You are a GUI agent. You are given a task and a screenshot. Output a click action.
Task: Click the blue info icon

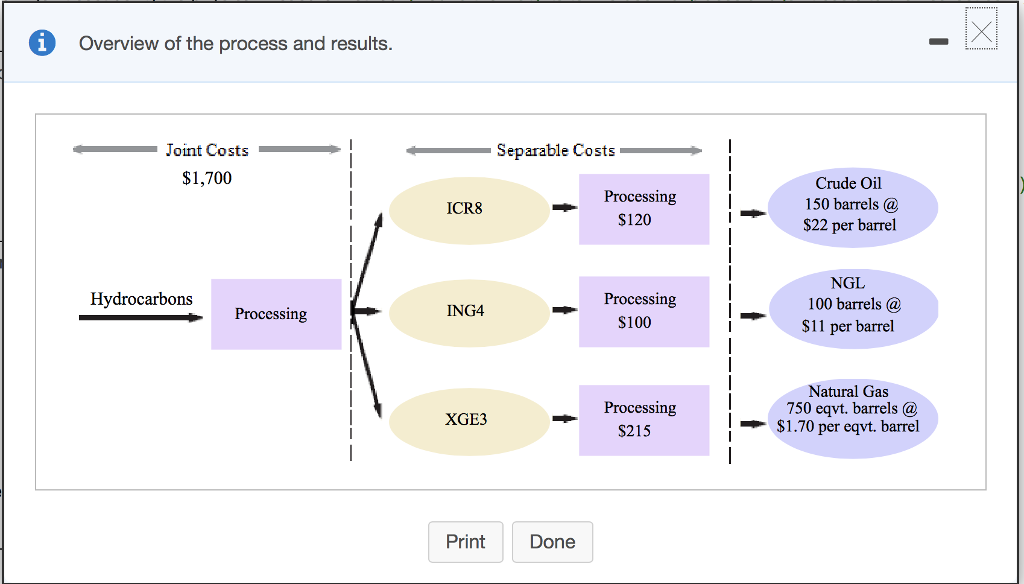(x=42, y=43)
